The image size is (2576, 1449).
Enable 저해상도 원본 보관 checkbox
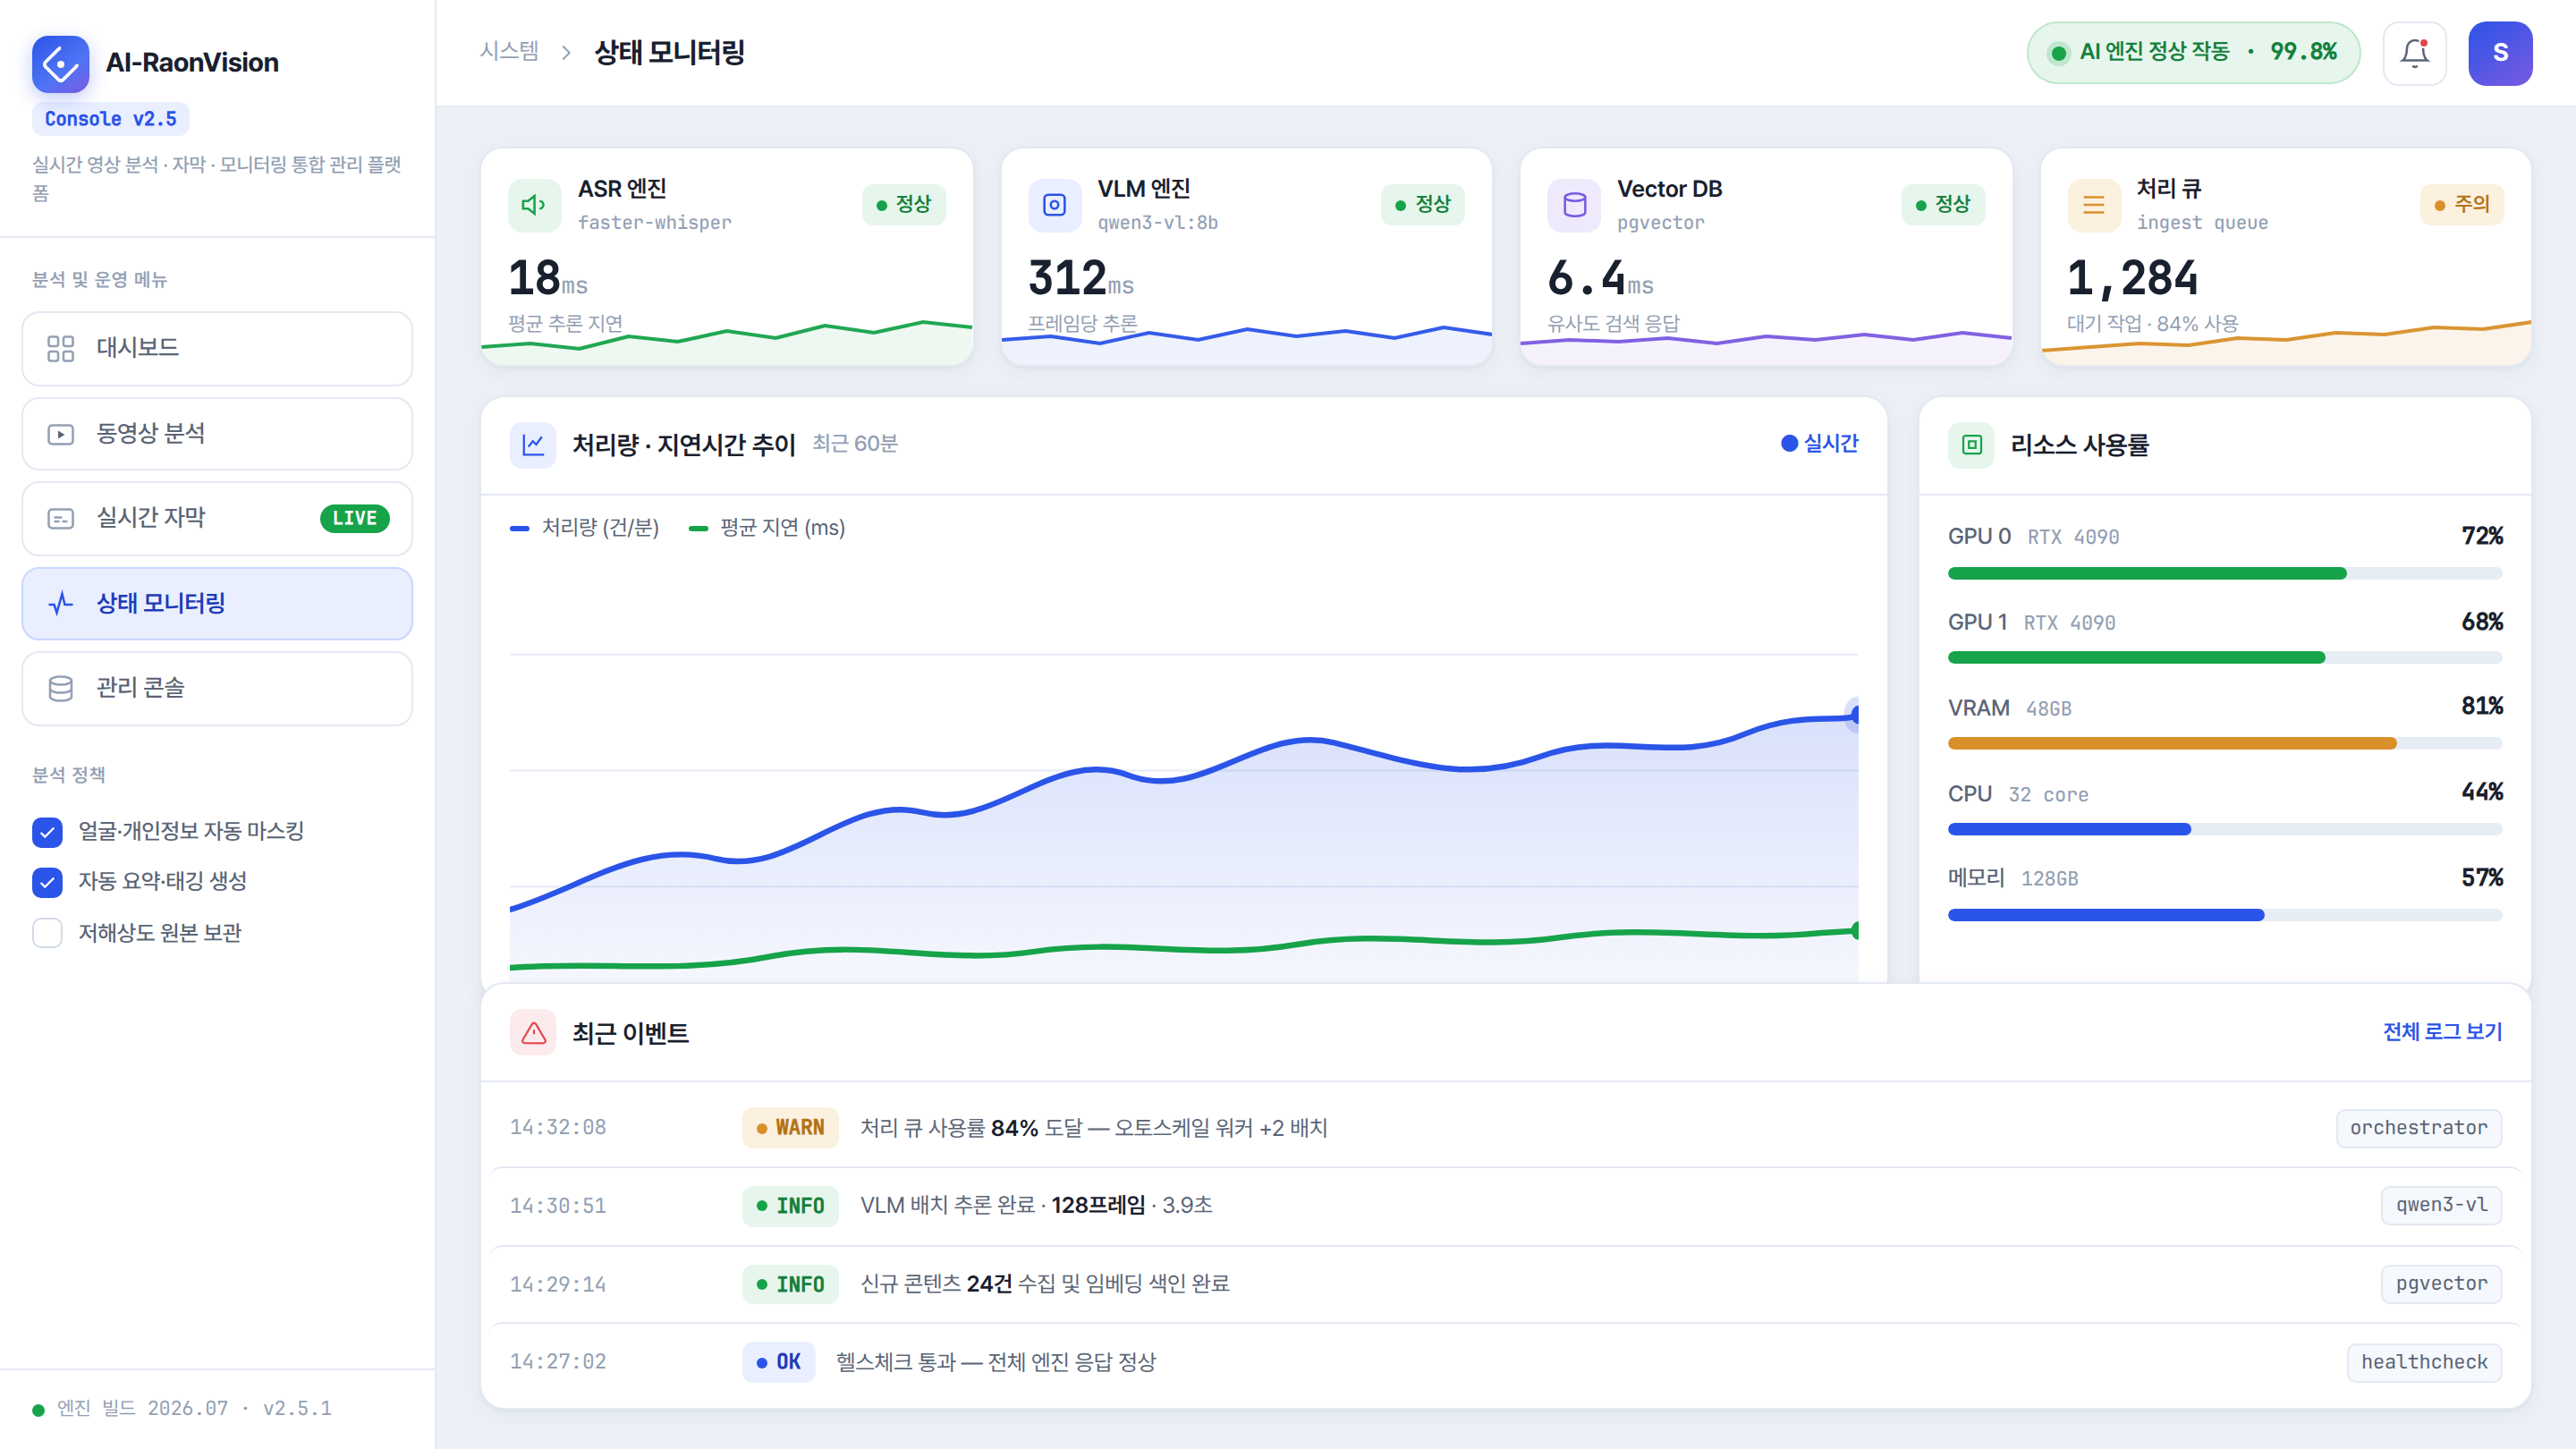(x=47, y=933)
